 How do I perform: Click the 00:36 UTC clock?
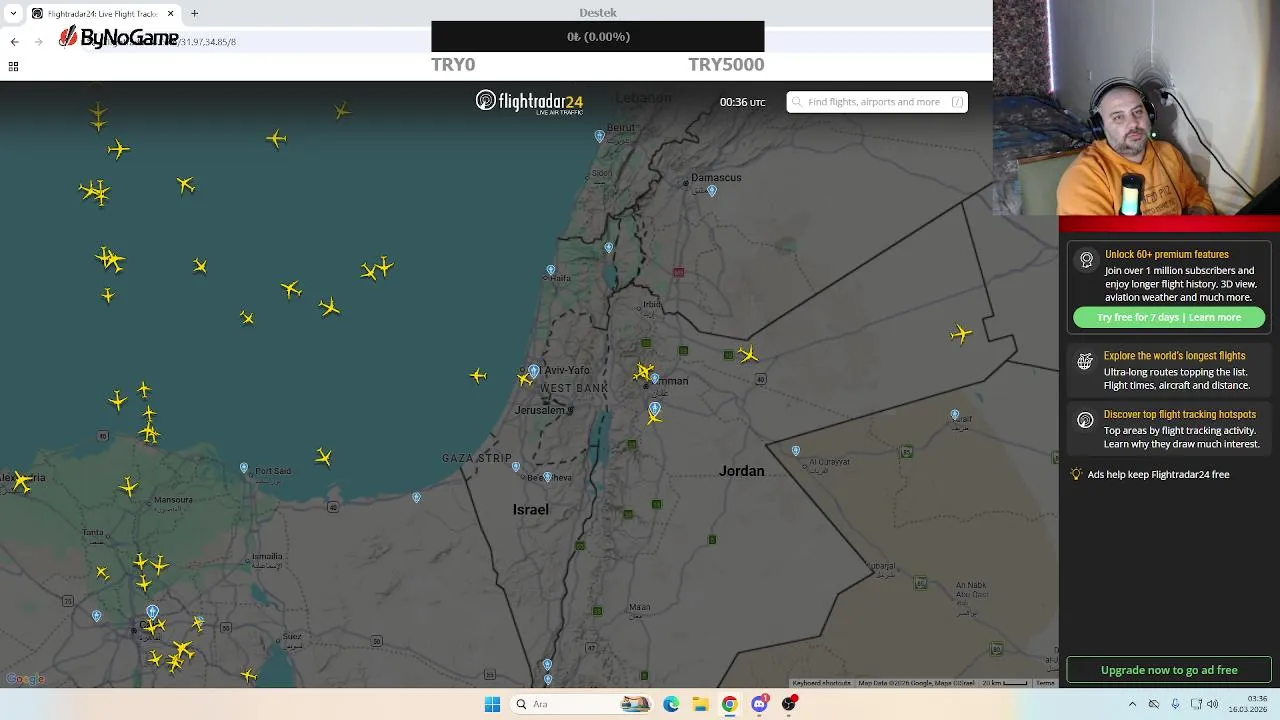[742, 102]
